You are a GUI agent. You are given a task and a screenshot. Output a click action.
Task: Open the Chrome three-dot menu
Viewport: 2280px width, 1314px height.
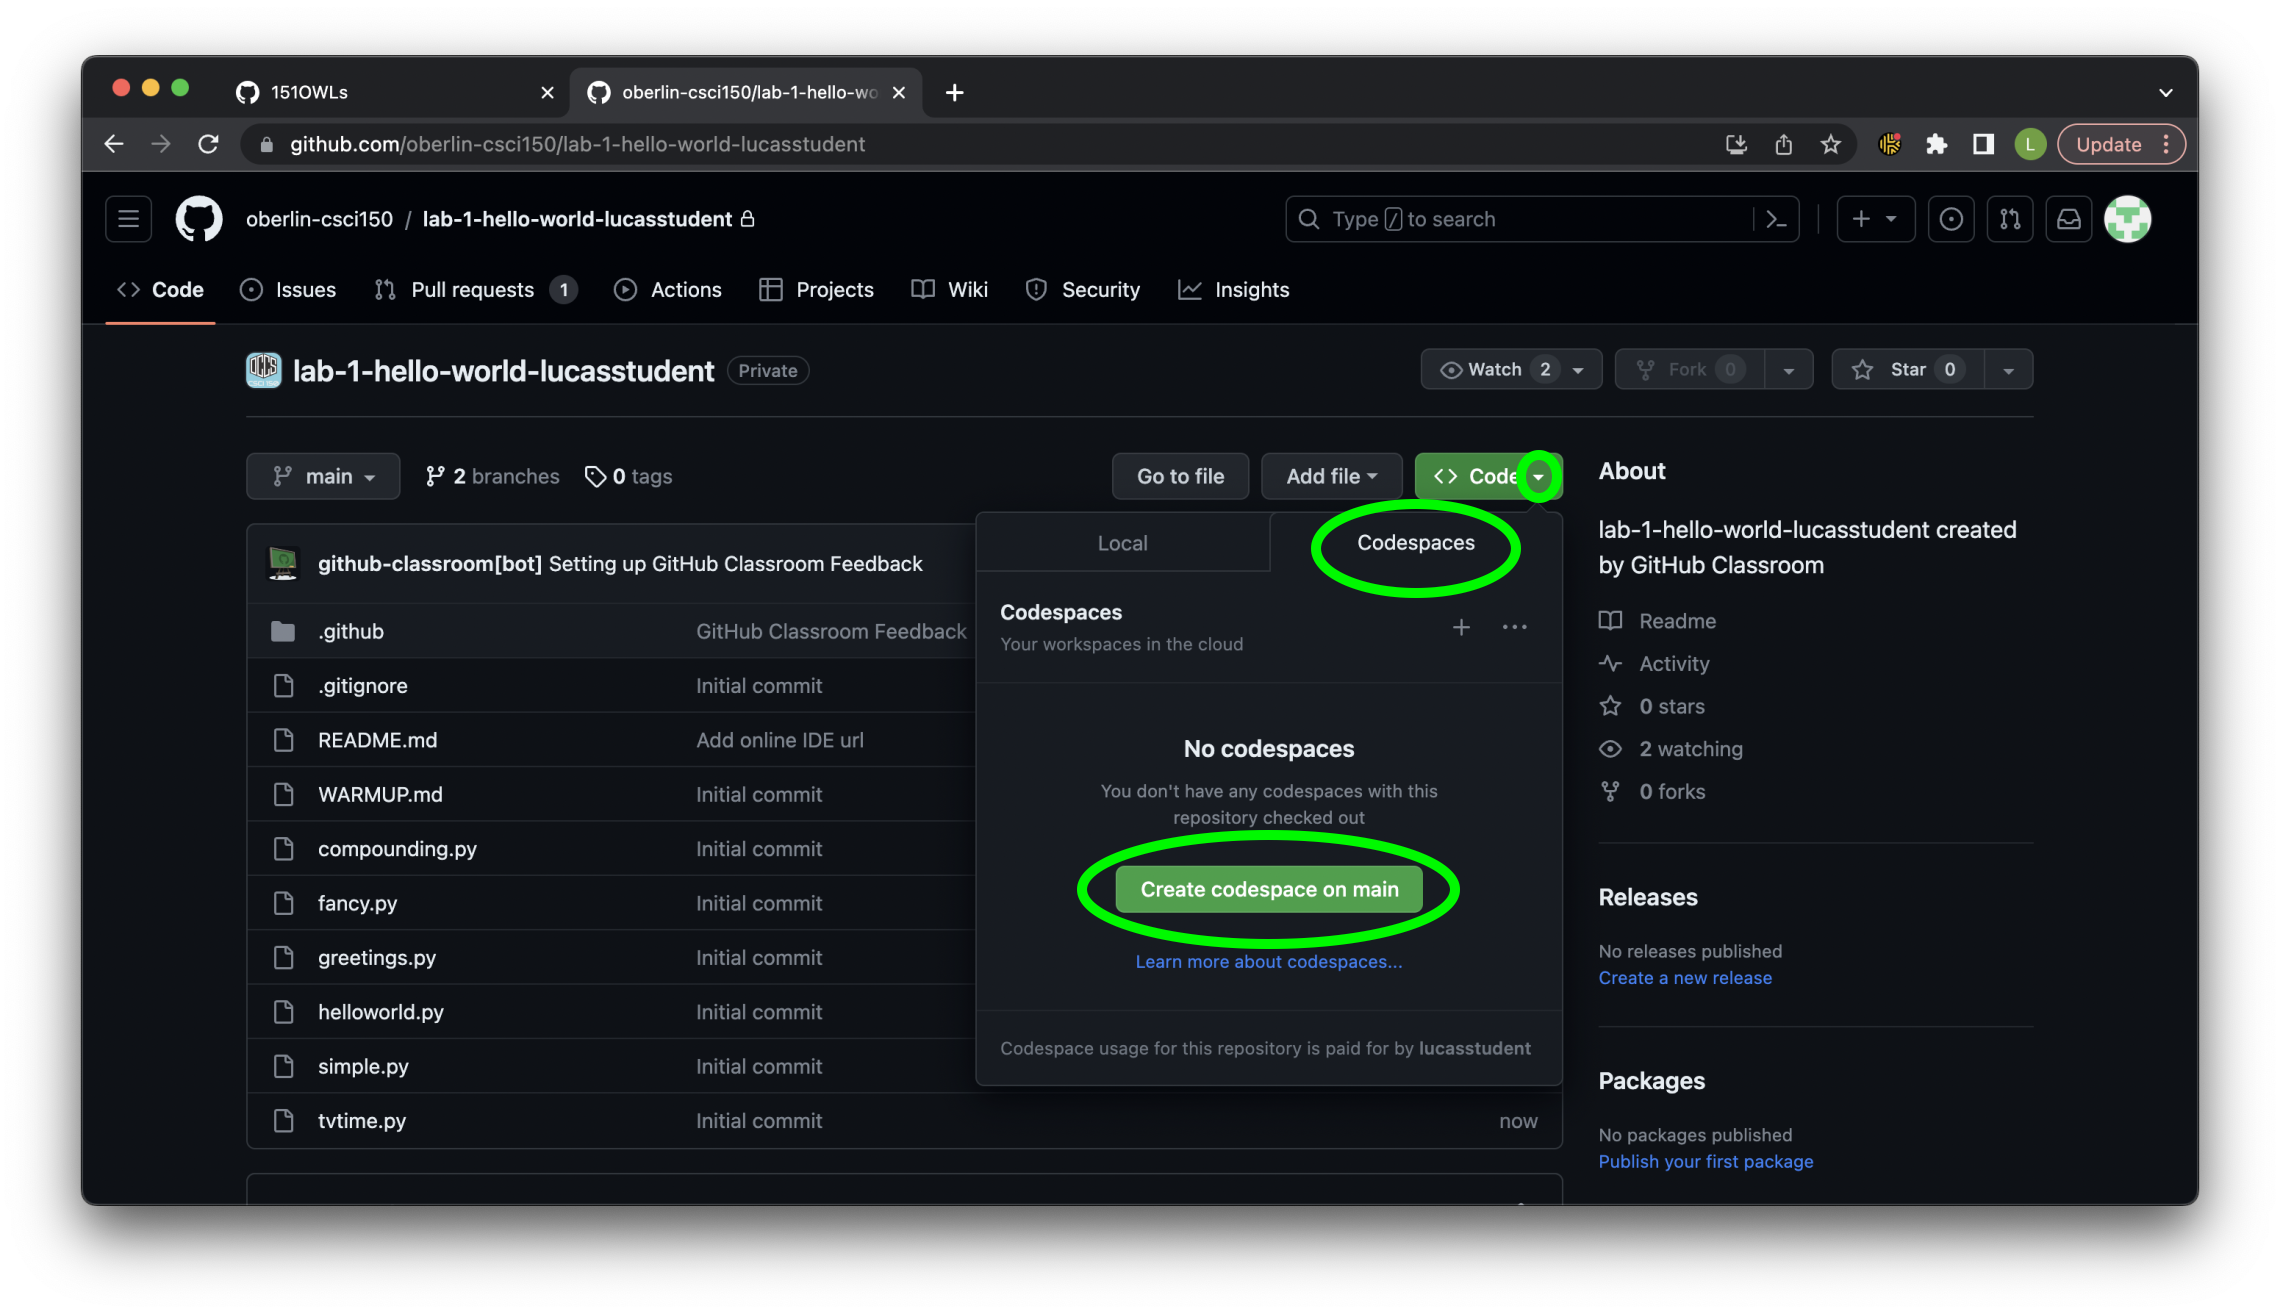click(x=2166, y=144)
